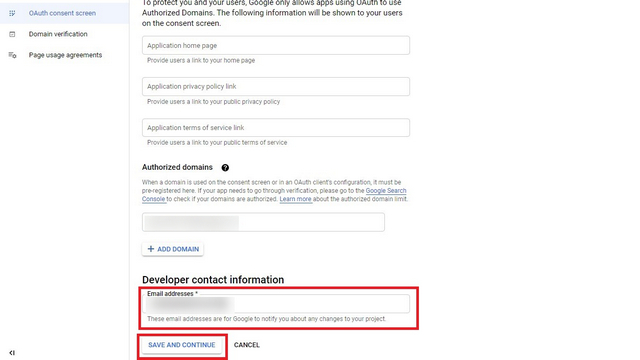Focus the Application home page field
Screen dimensions: 640x360
pyautogui.click(x=276, y=45)
